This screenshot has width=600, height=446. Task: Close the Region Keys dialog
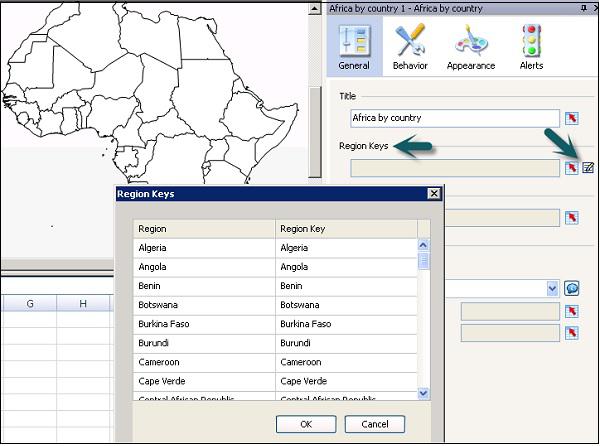point(433,194)
